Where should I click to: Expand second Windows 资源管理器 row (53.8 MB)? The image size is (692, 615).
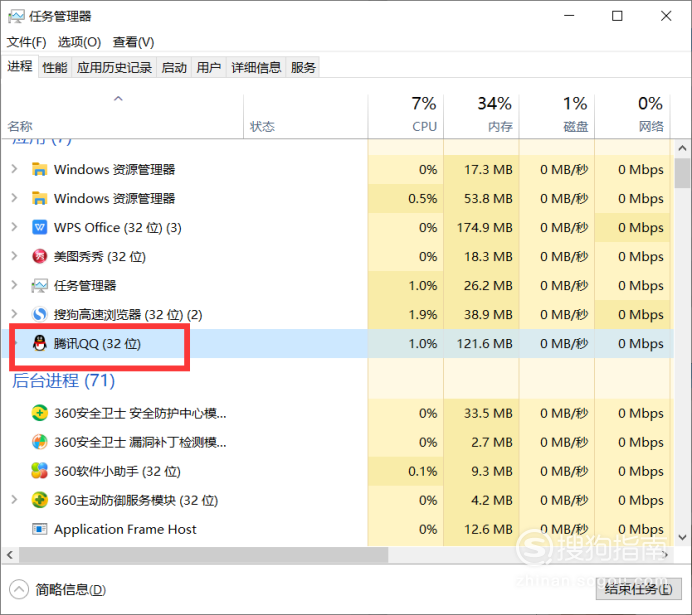[x=14, y=198]
